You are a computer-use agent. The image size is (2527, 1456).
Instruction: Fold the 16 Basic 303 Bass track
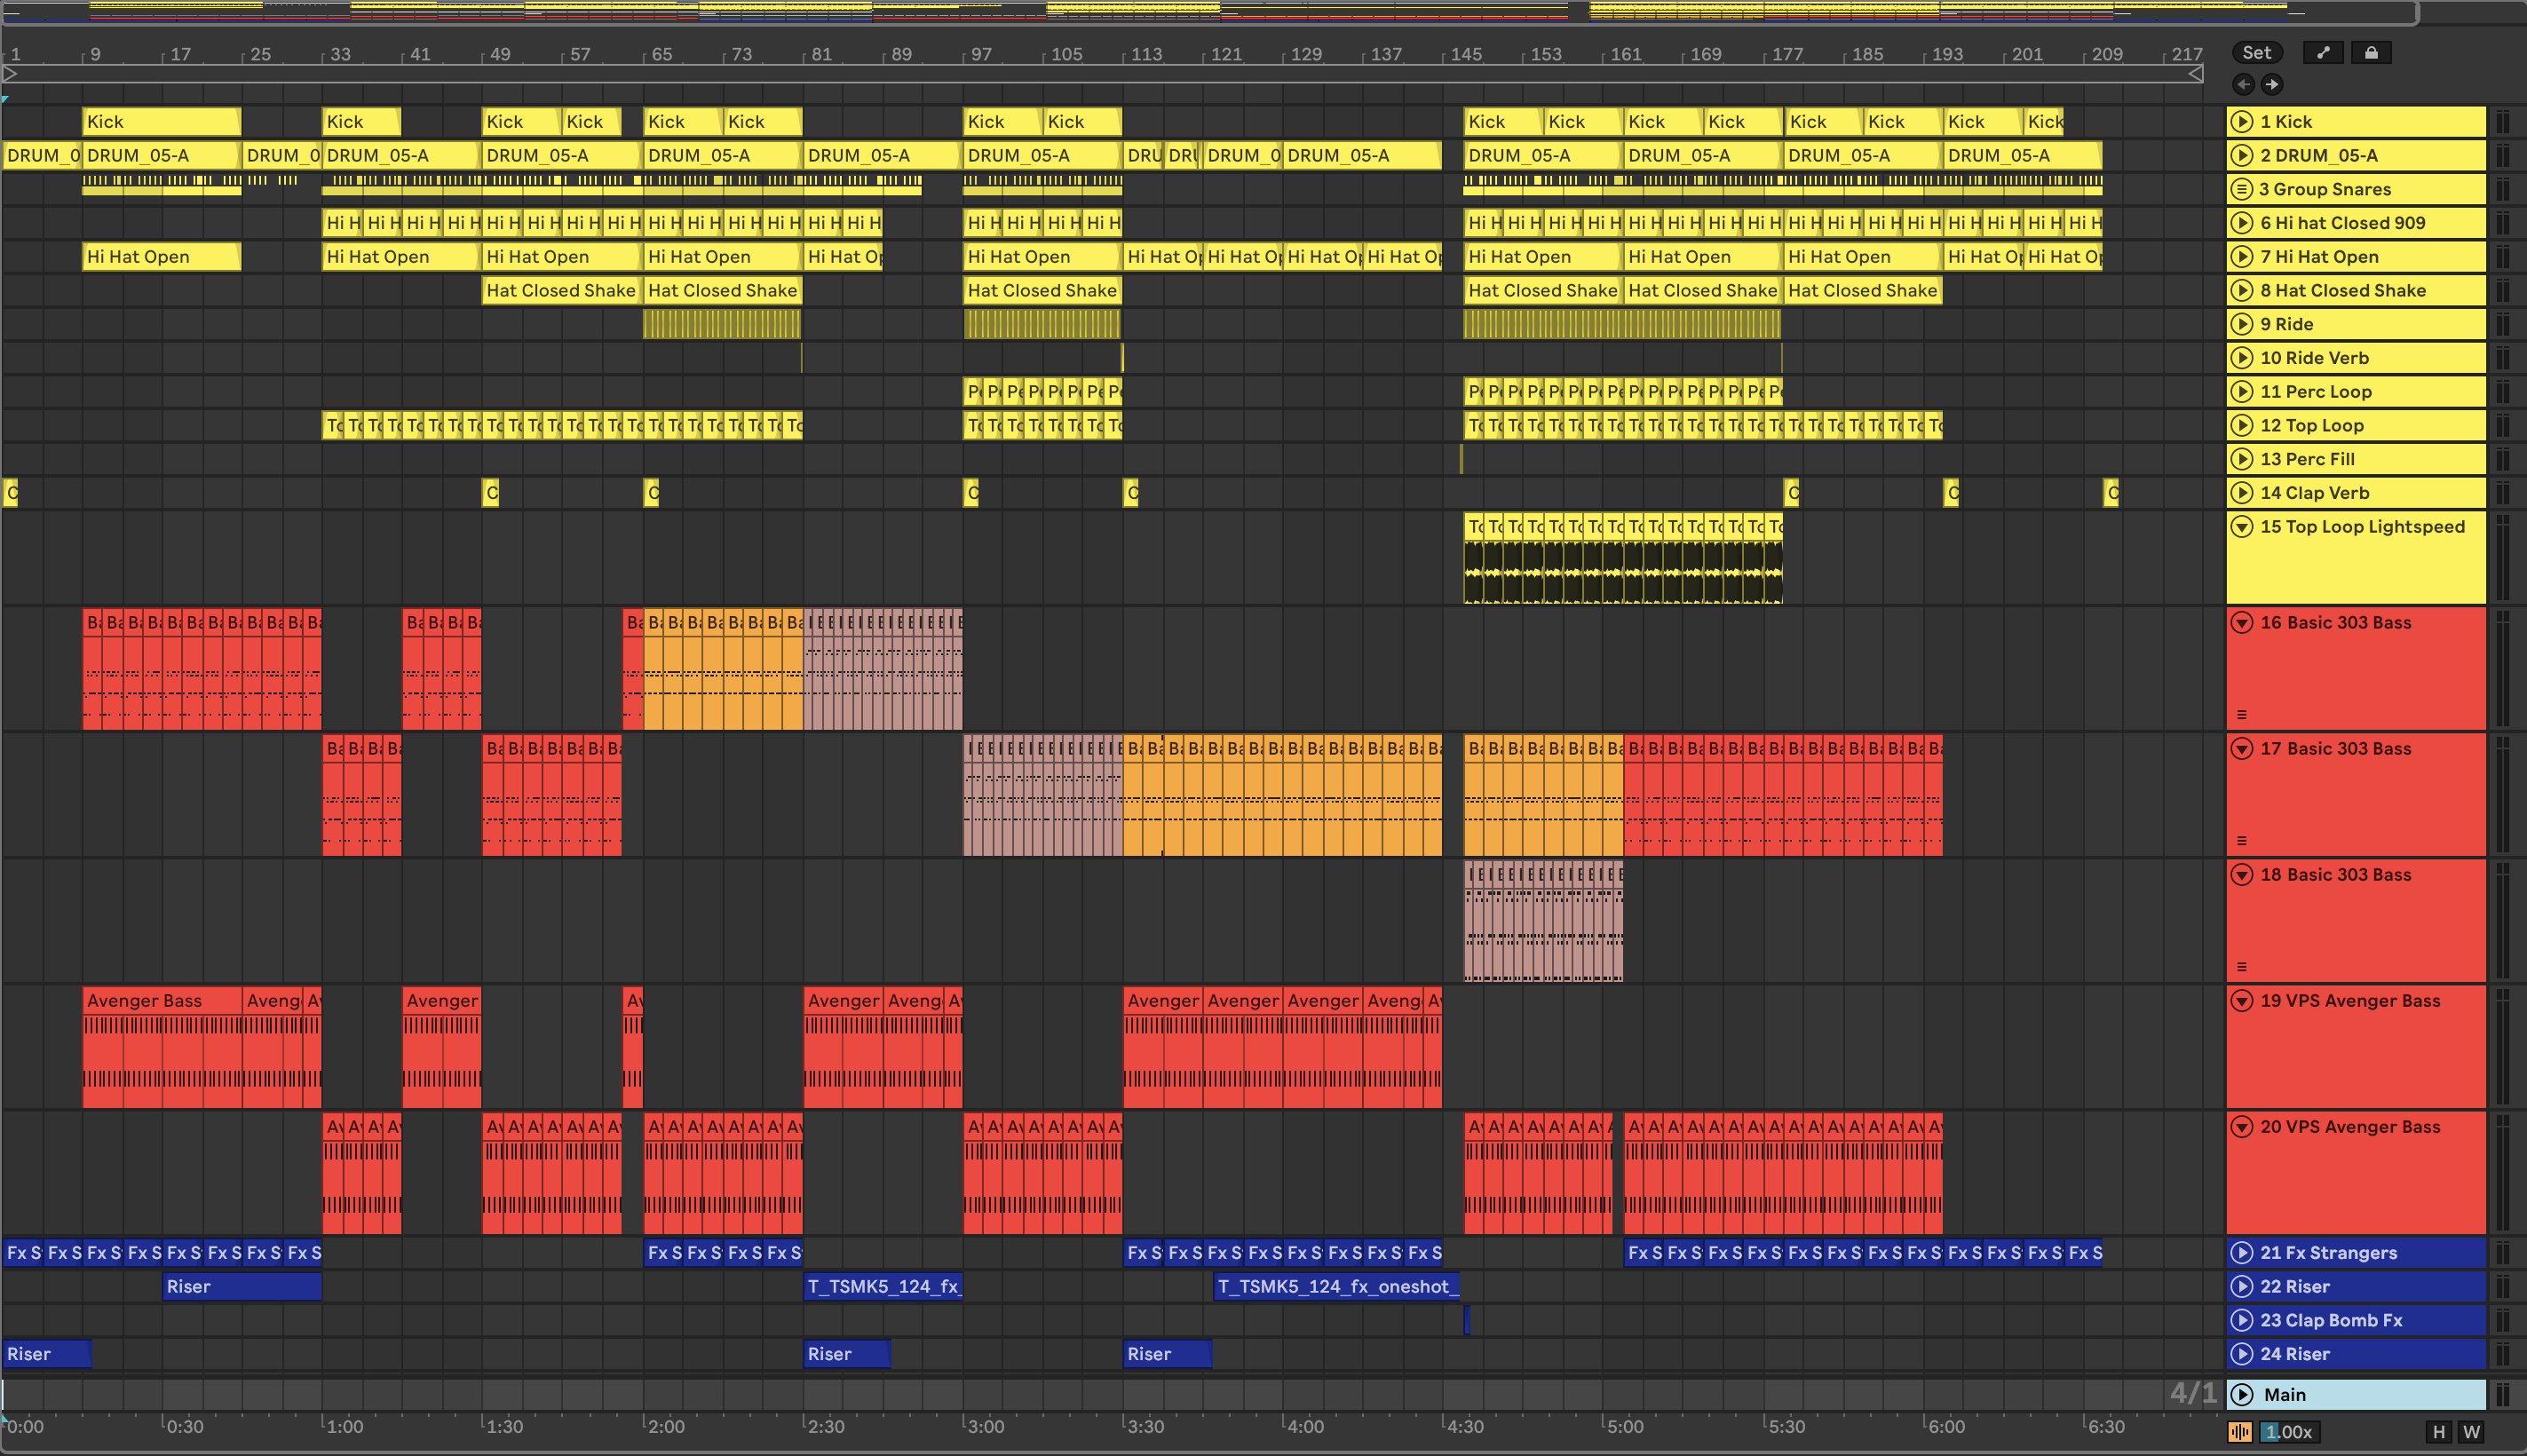tap(2242, 623)
